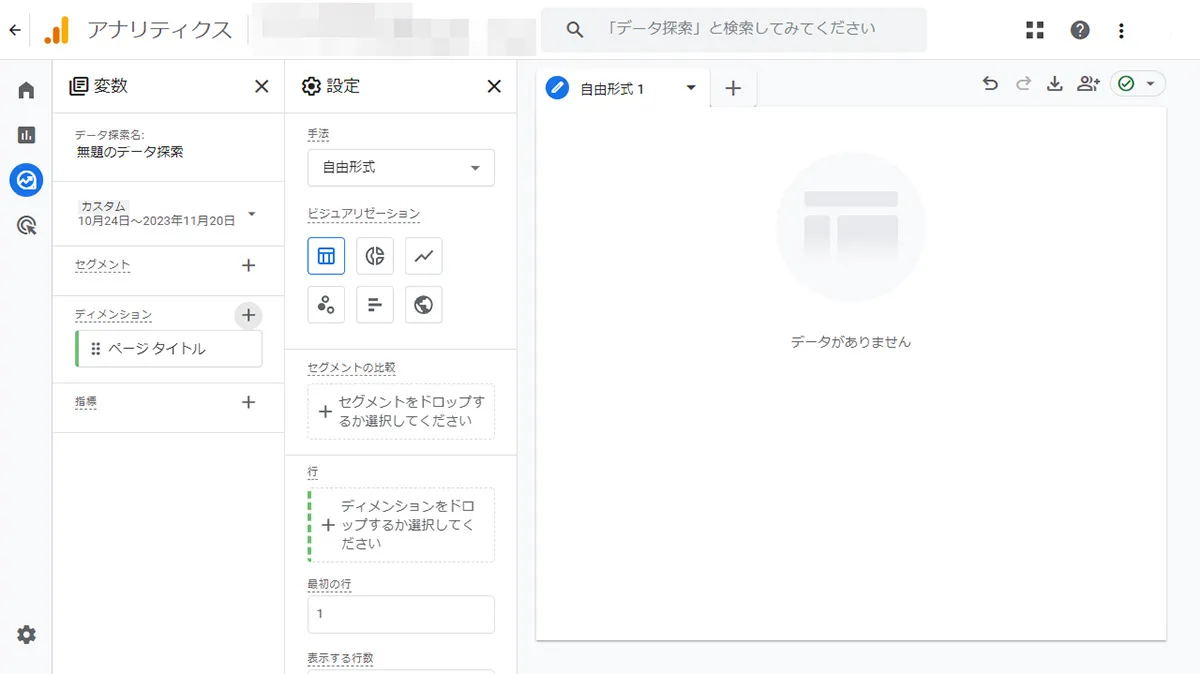Redo the last exploration change
1200x674 pixels.
click(1022, 84)
